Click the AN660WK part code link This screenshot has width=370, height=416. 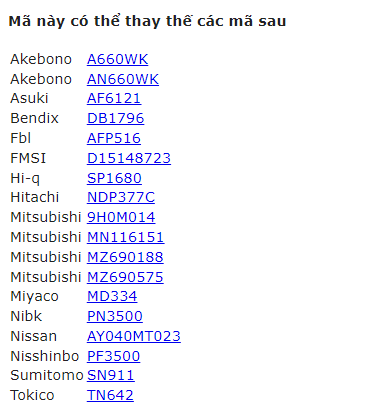pyautogui.click(x=123, y=79)
